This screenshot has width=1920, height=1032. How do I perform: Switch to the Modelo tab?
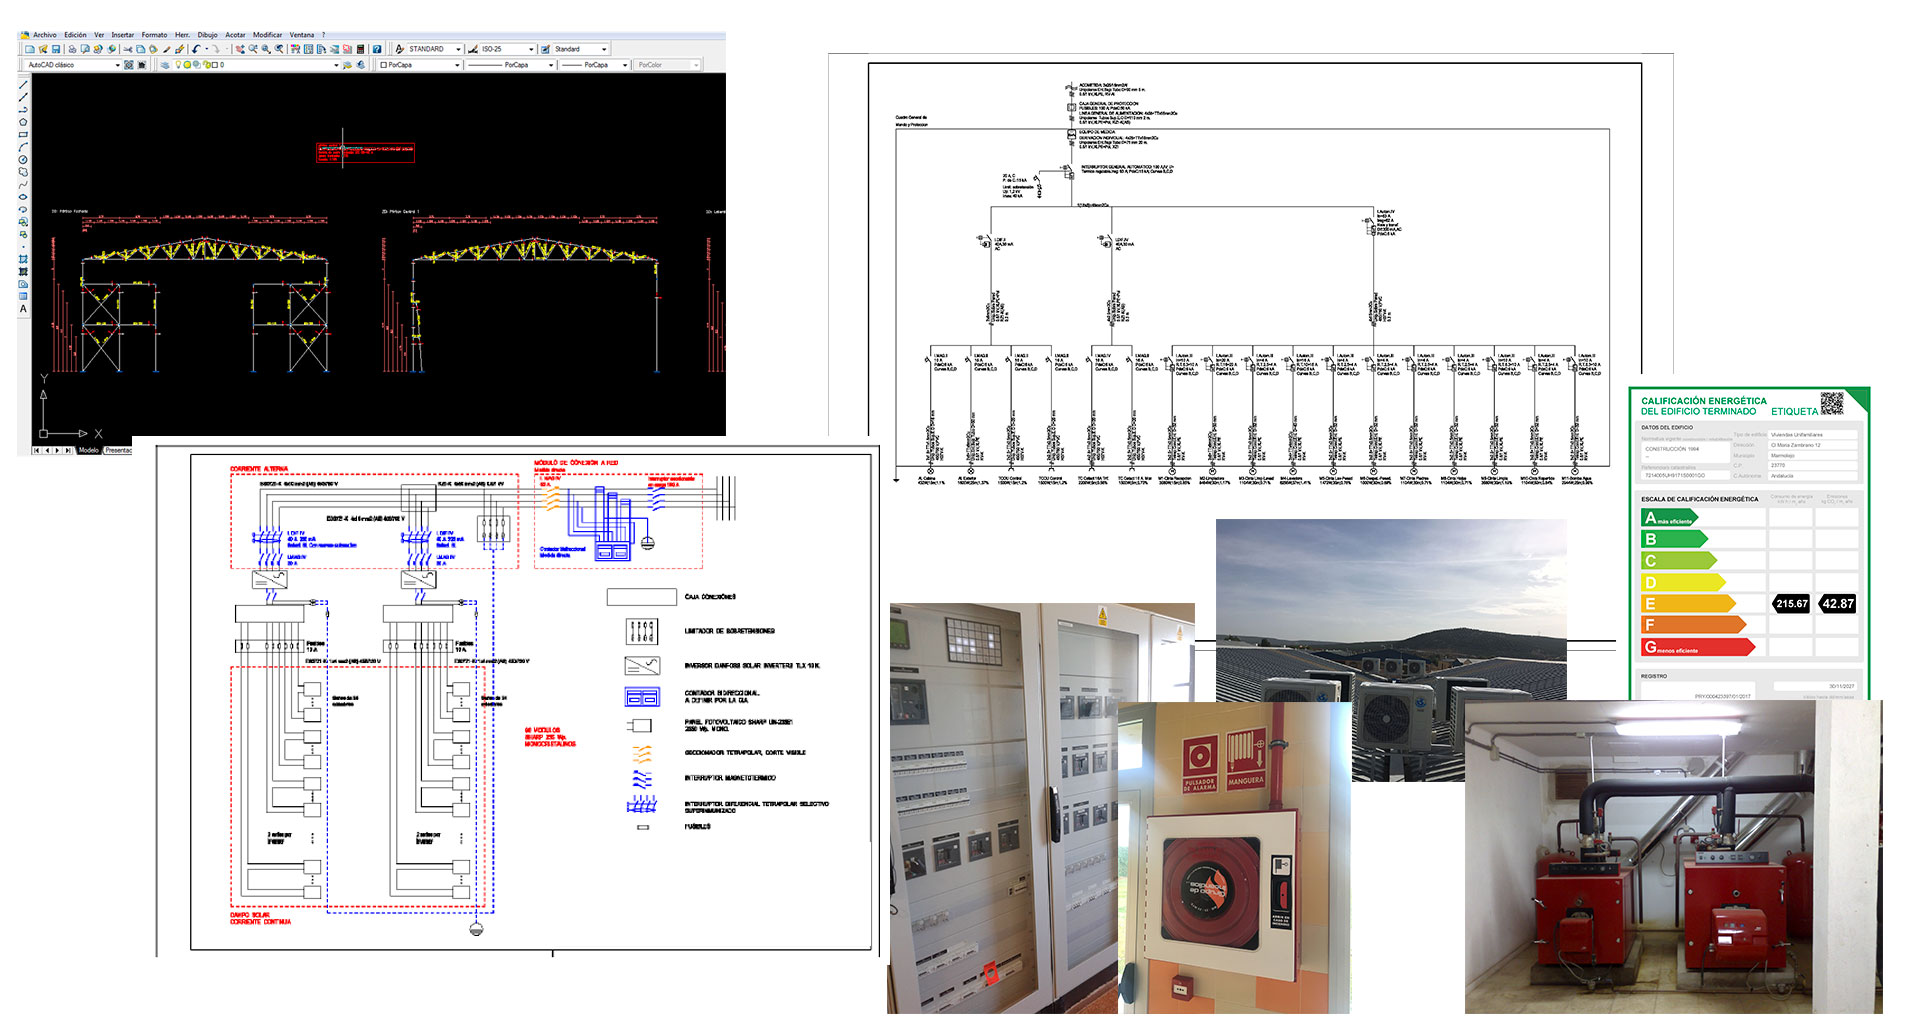pos(89,450)
